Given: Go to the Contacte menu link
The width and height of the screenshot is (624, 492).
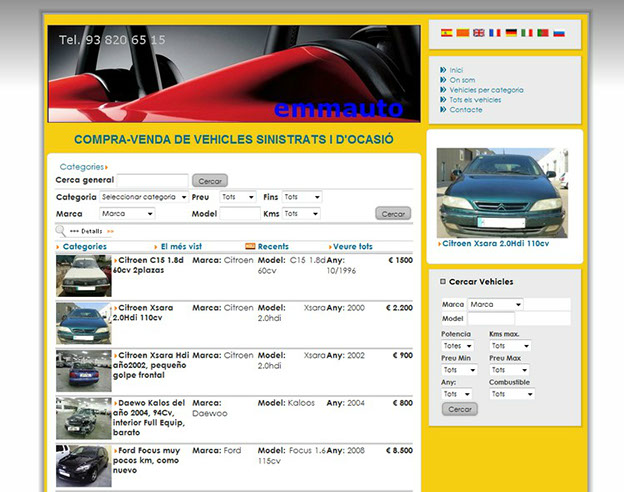Looking at the screenshot, I should 466,110.
